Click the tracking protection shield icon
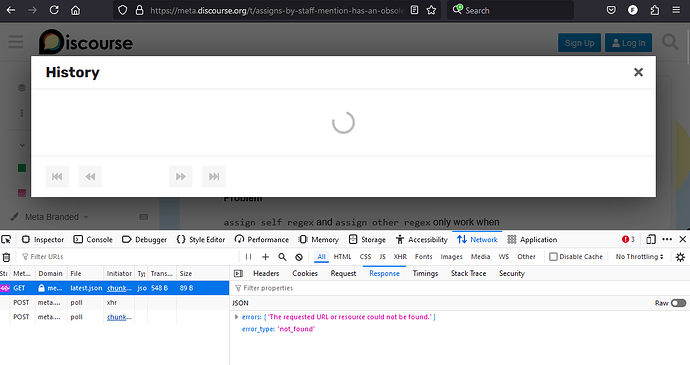 [123, 10]
